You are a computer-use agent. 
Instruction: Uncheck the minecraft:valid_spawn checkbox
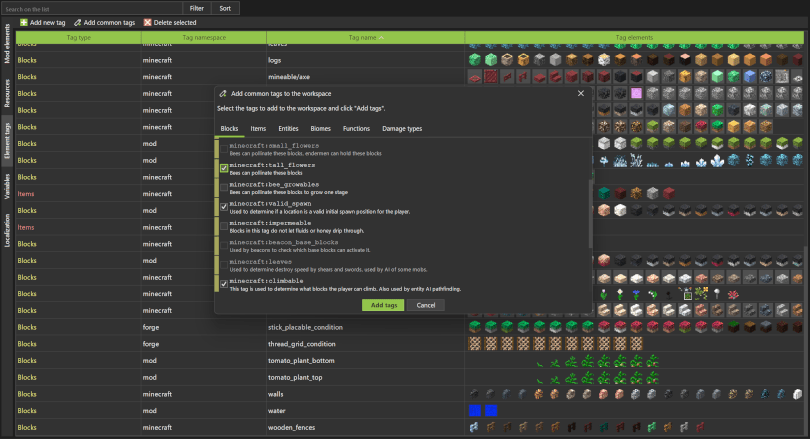[x=224, y=207]
